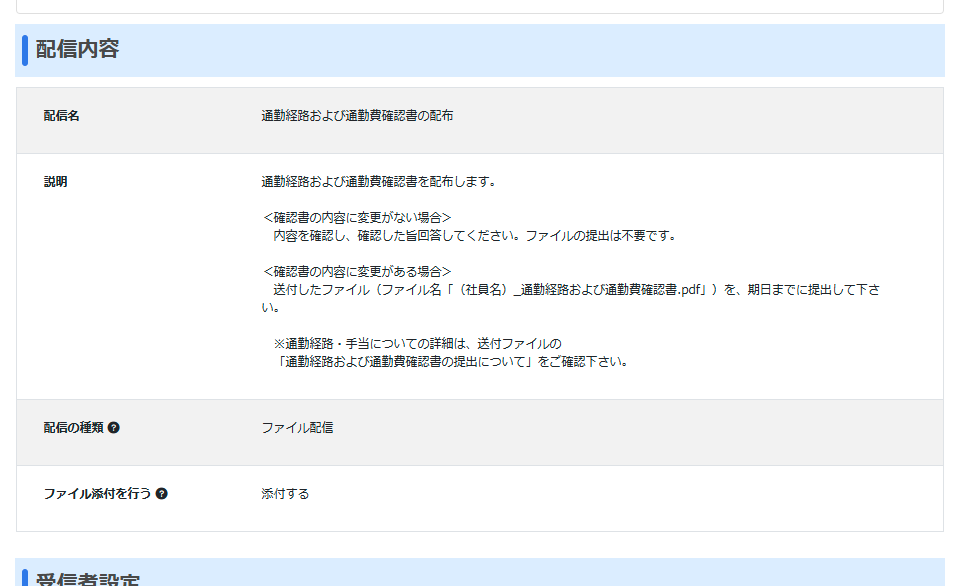This screenshot has height=586, width=960.
Task: Click the line ending with をご確認下さい。
Action: (x=455, y=362)
